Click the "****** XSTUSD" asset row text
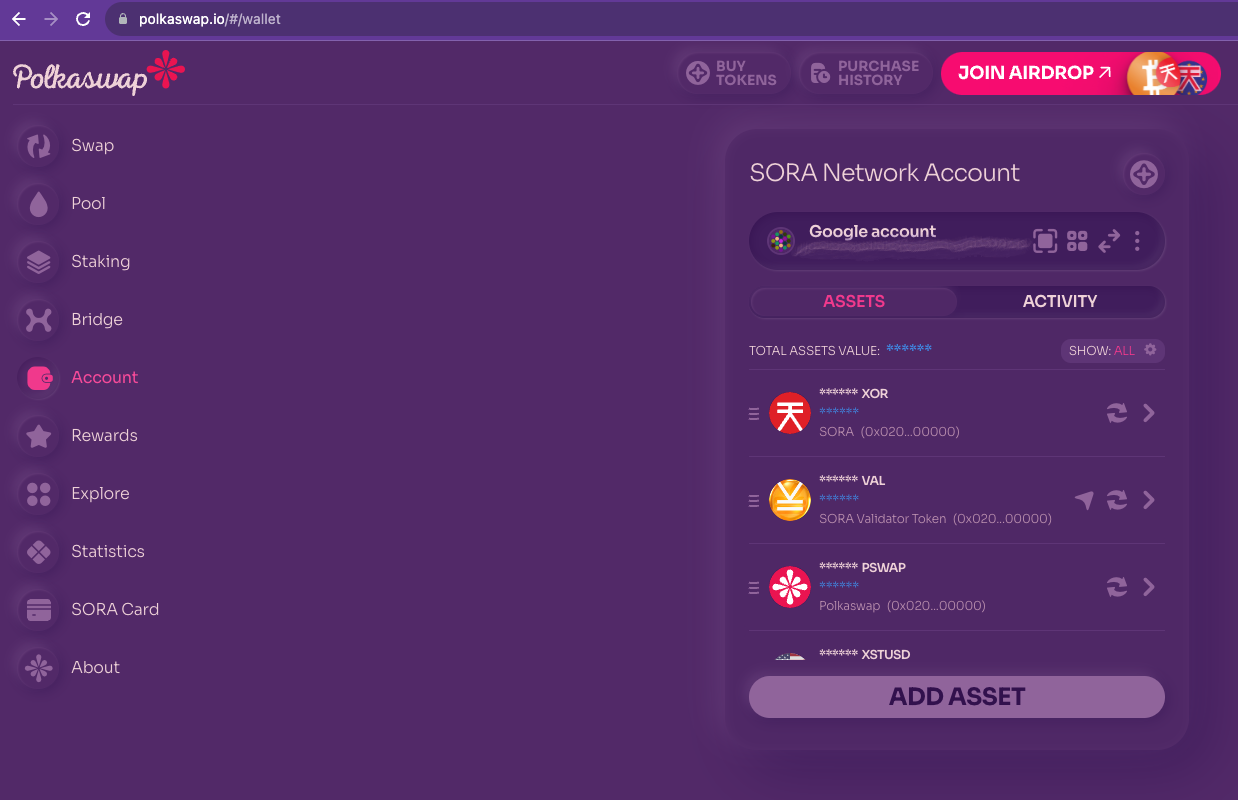The height and width of the screenshot is (800, 1238). click(865, 654)
